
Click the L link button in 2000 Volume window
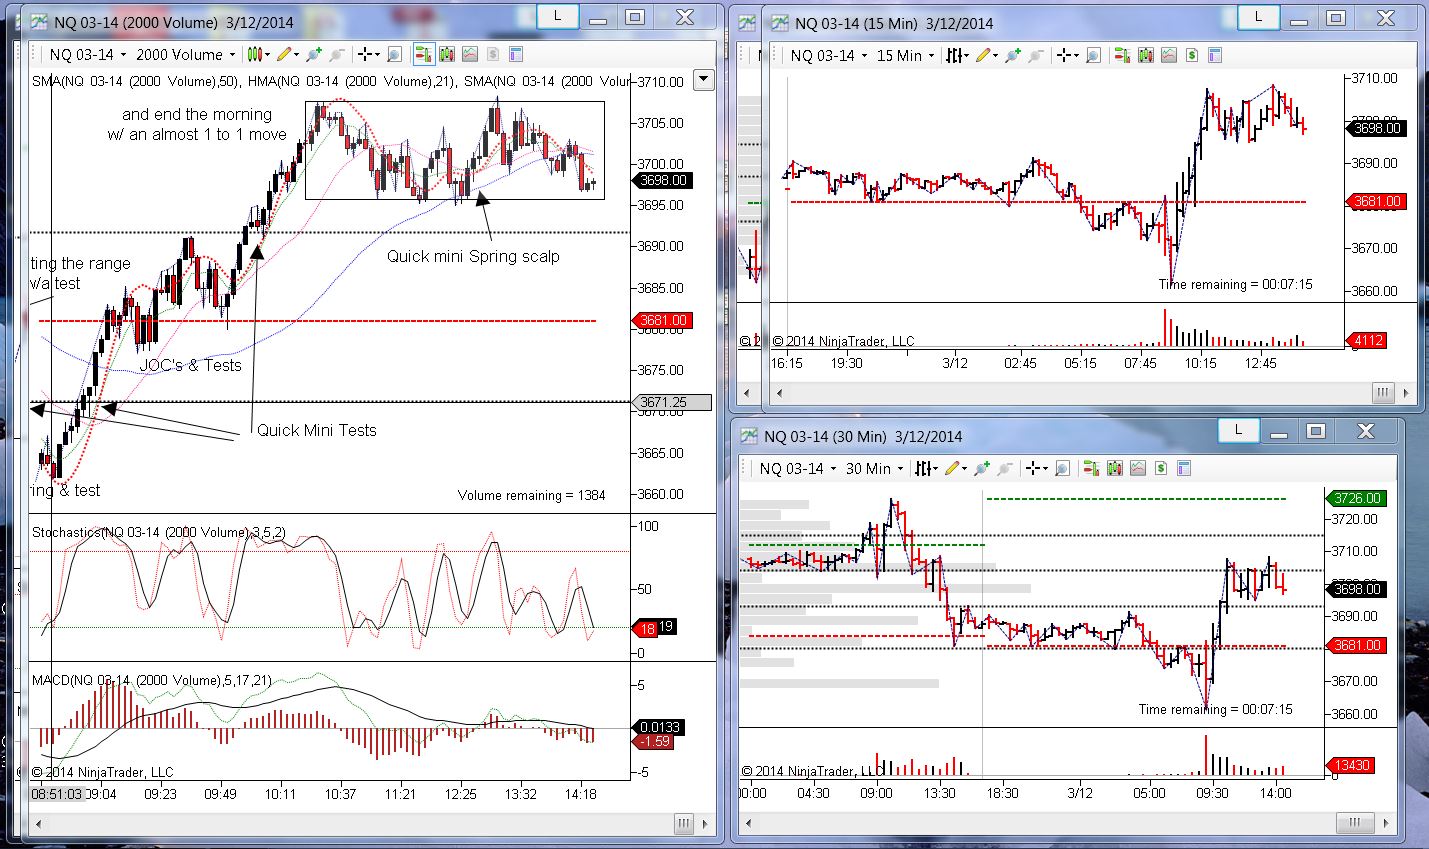pyautogui.click(x=557, y=16)
